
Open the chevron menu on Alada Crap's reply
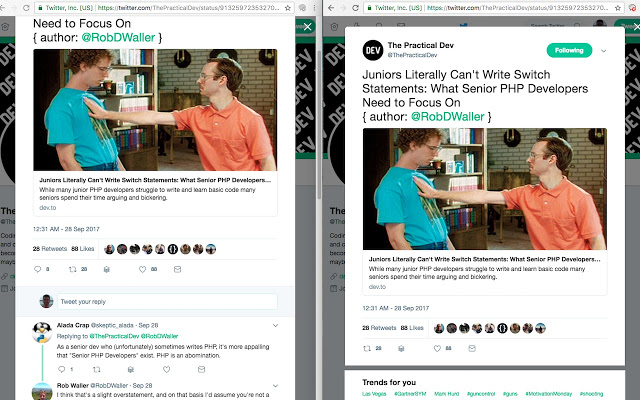[x=276, y=325]
